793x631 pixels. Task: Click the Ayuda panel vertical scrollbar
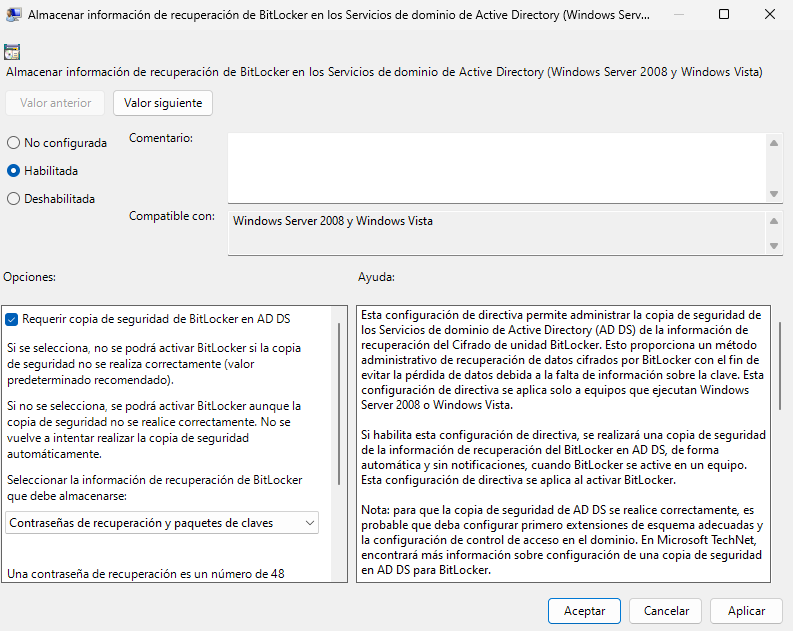point(782,360)
